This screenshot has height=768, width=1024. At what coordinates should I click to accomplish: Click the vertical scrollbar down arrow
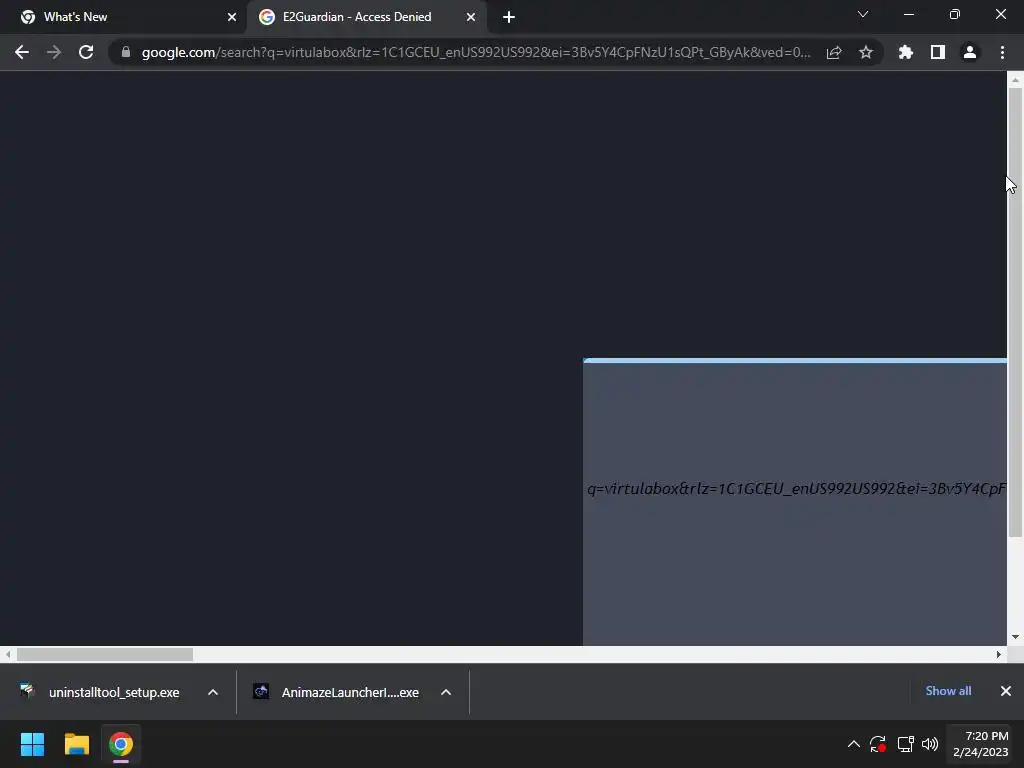[x=1015, y=637]
